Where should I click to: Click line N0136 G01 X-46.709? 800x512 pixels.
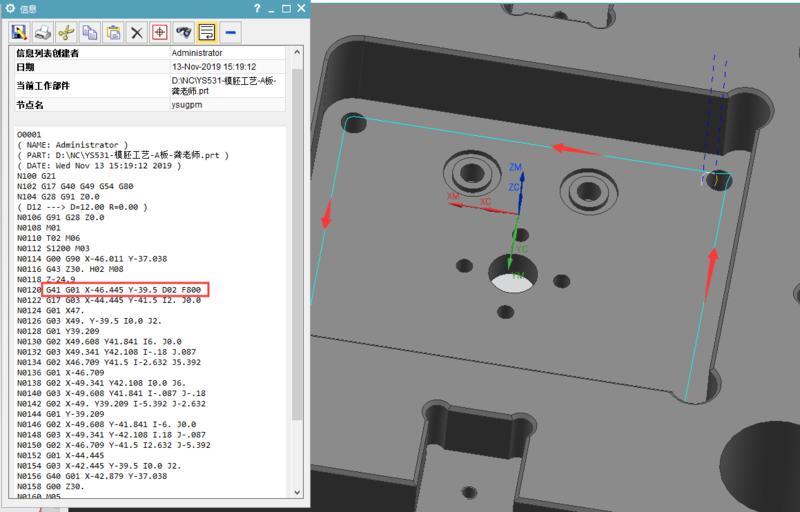click(x=60, y=372)
